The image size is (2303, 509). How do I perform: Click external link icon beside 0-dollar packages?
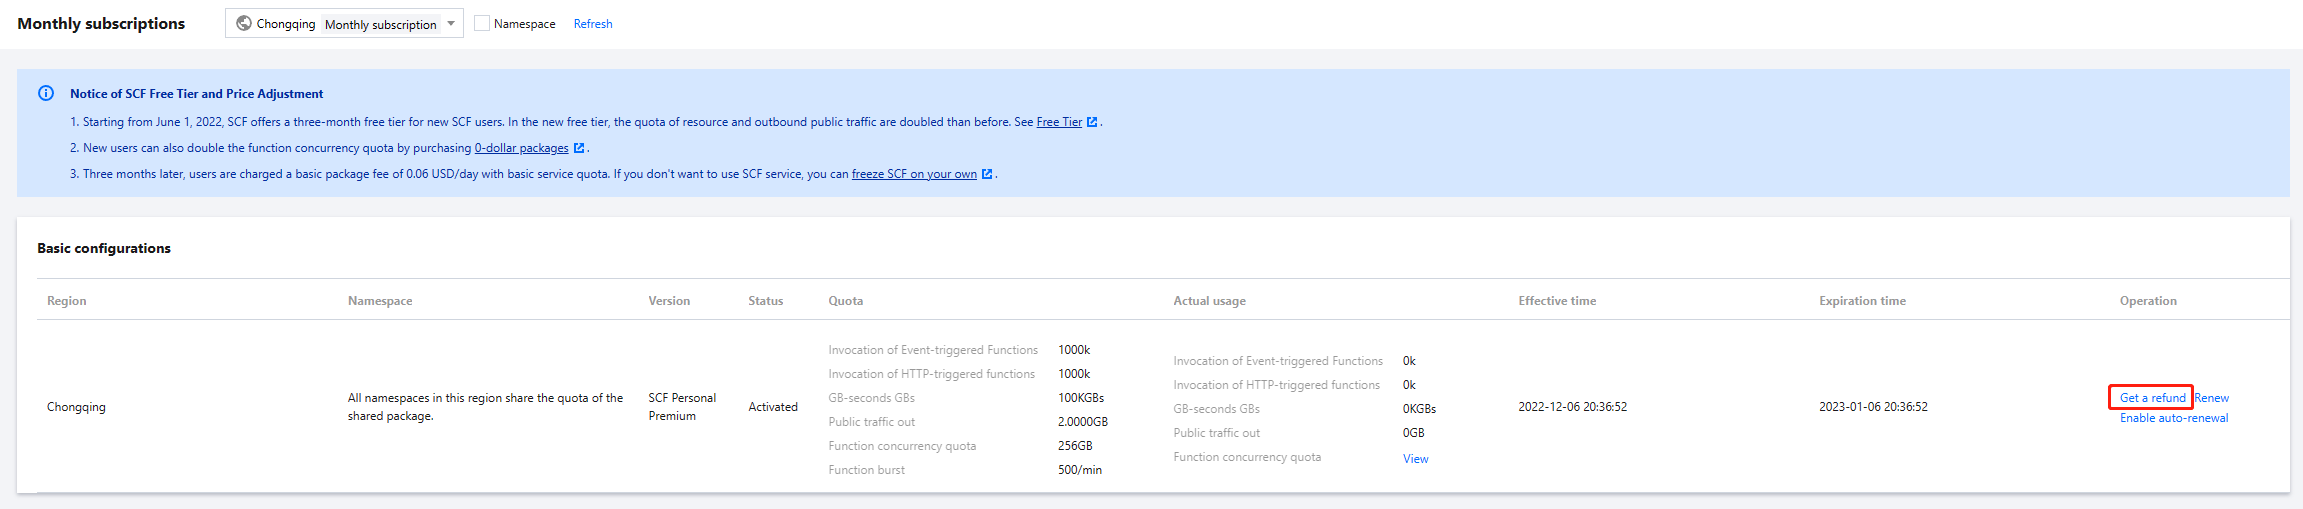click(x=579, y=148)
